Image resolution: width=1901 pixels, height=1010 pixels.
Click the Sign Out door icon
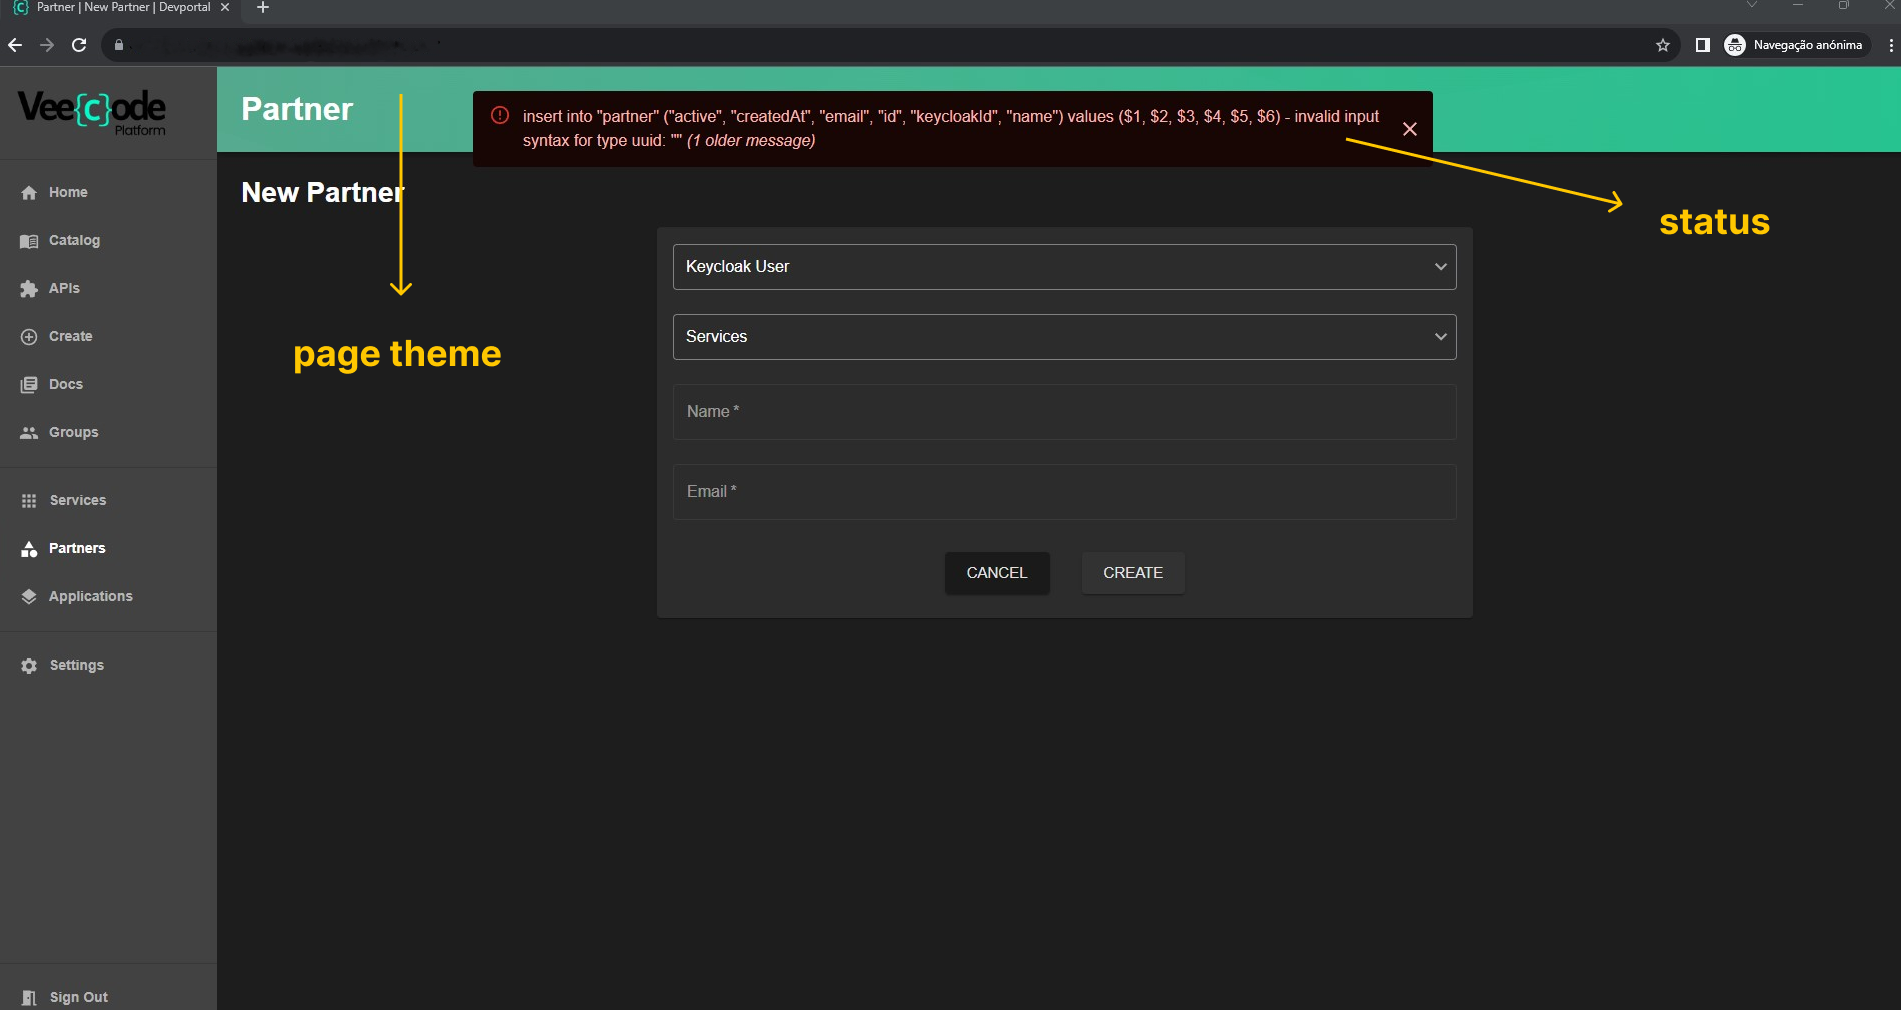(x=29, y=998)
